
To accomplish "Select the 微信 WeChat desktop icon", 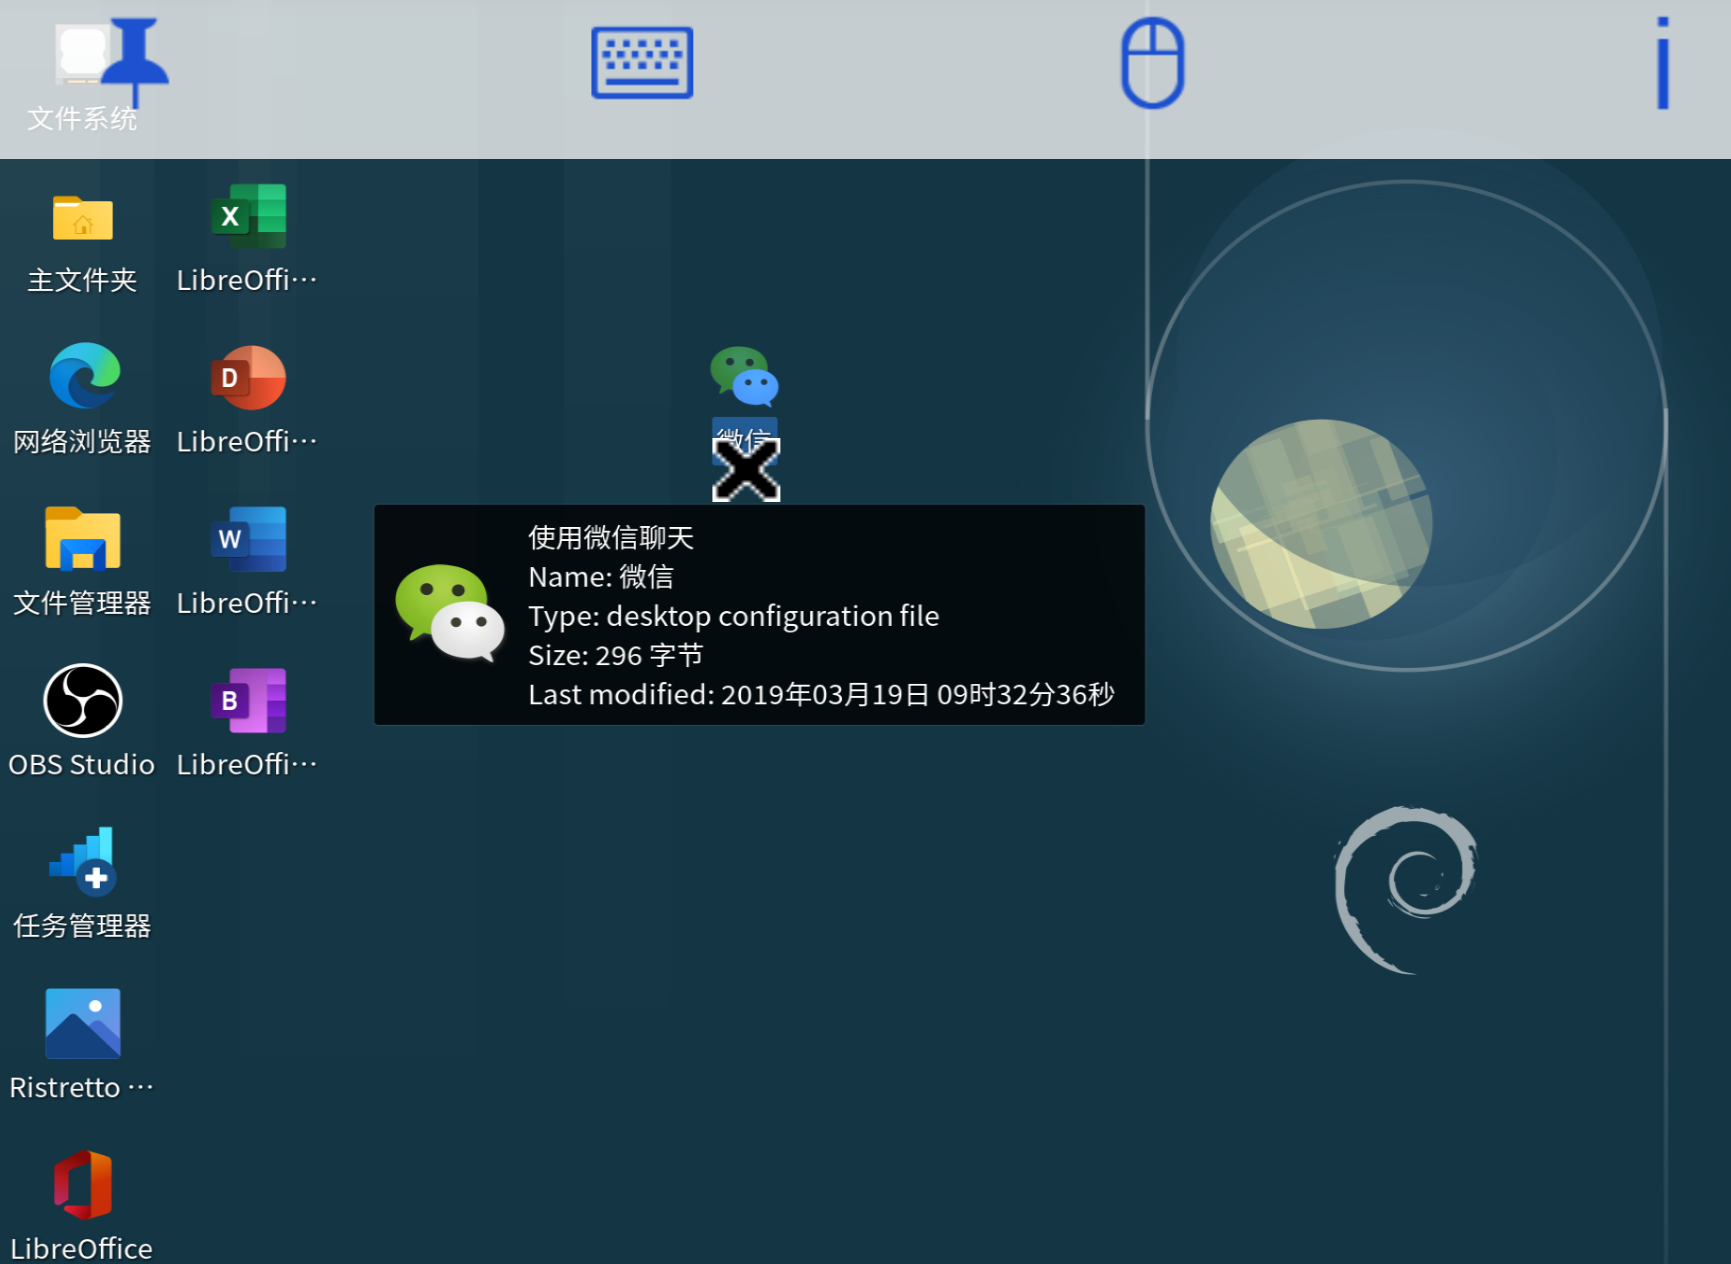I will [x=744, y=376].
